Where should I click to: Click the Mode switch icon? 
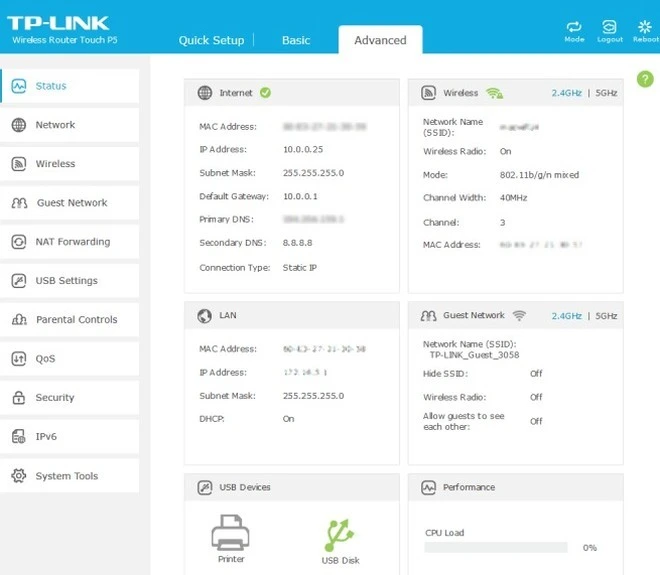pyautogui.click(x=574, y=28)
